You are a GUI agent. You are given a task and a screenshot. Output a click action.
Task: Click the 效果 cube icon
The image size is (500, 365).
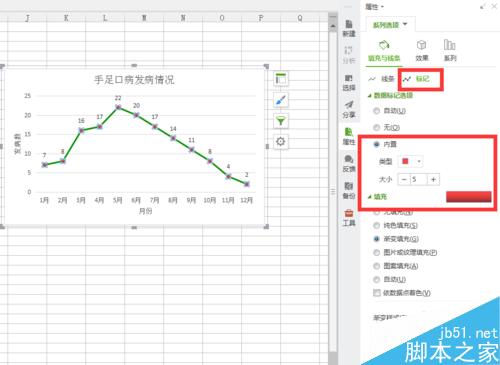(422, 45)
